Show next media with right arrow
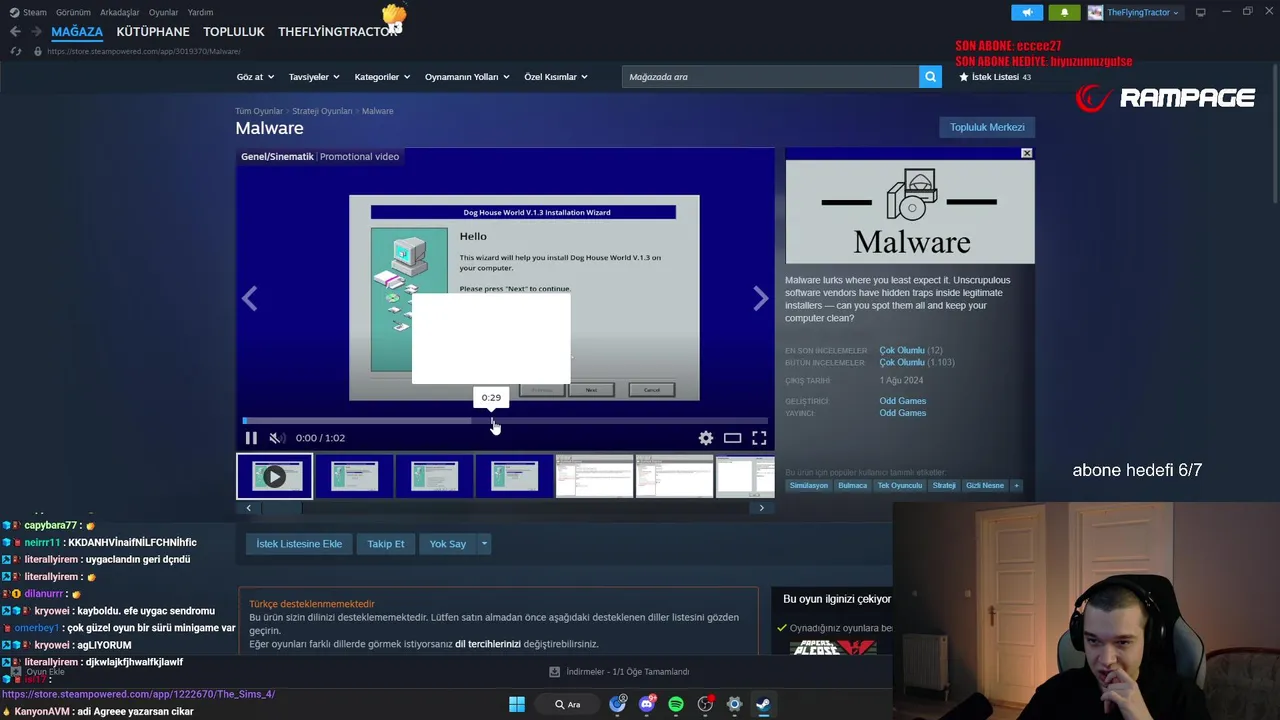The width and height of the screenshot is (1280, 720). (761, 298)
